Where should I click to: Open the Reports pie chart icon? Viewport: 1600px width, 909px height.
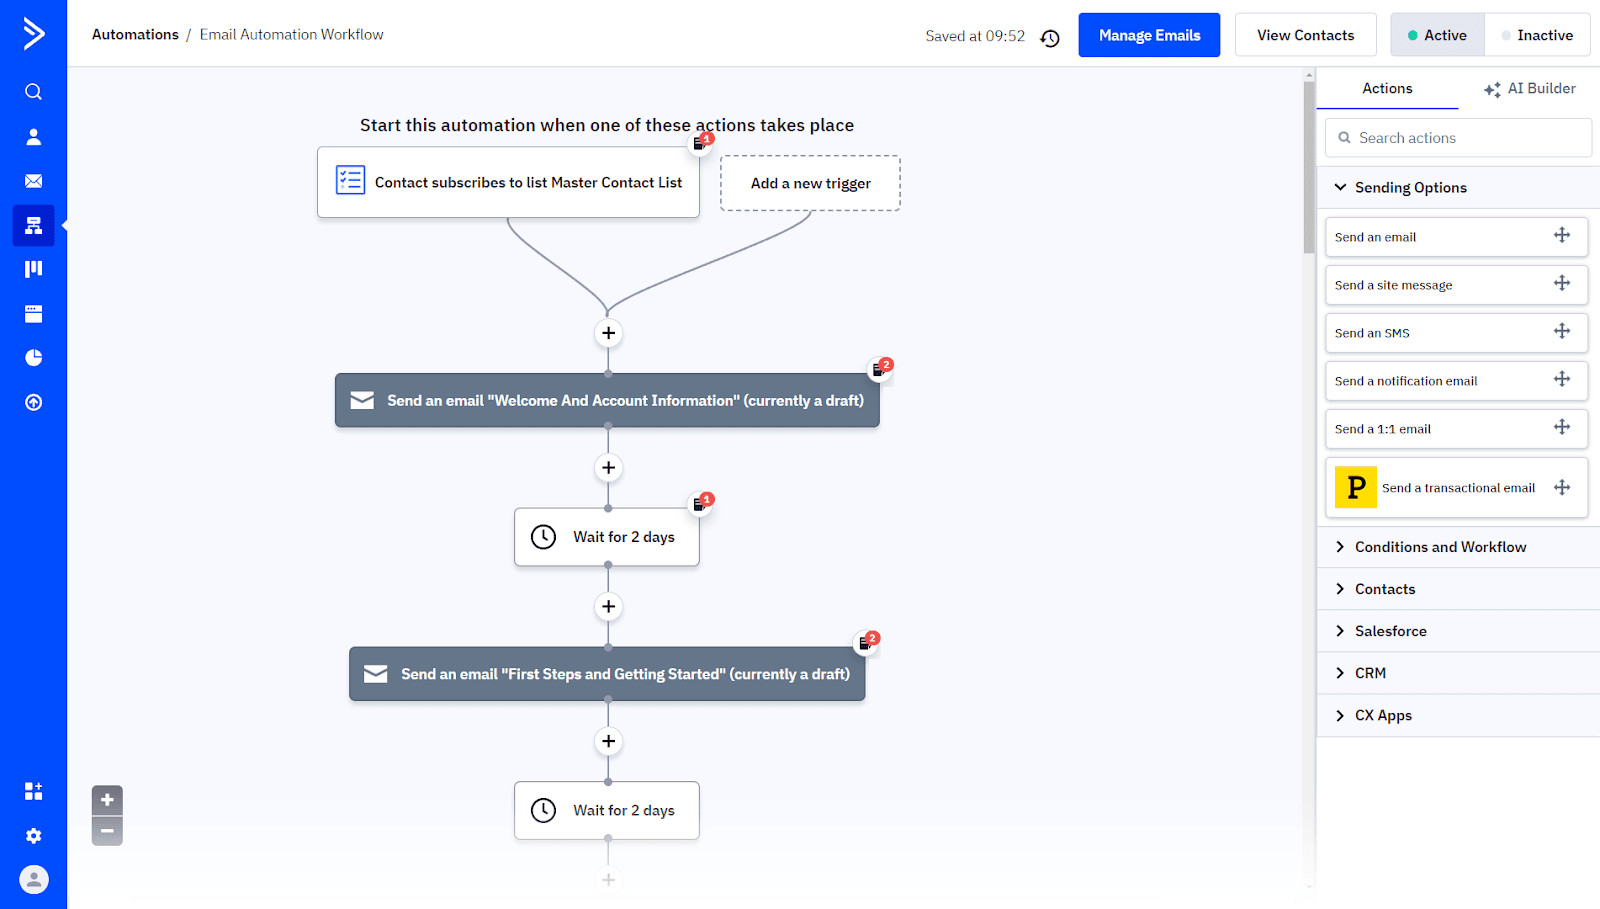pyautogui.click(x=33, y=357)
